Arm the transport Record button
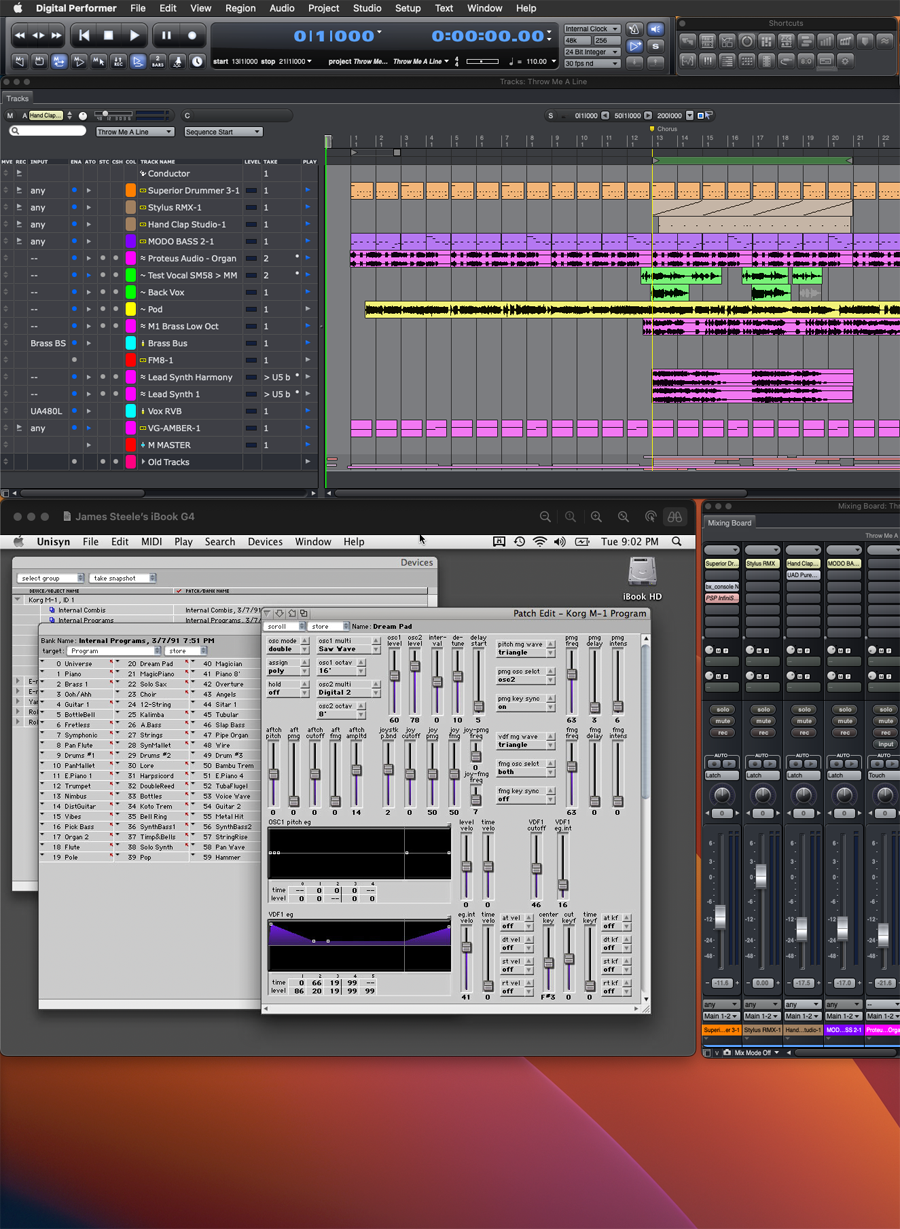900x1229 pixels. click(192, 36)
